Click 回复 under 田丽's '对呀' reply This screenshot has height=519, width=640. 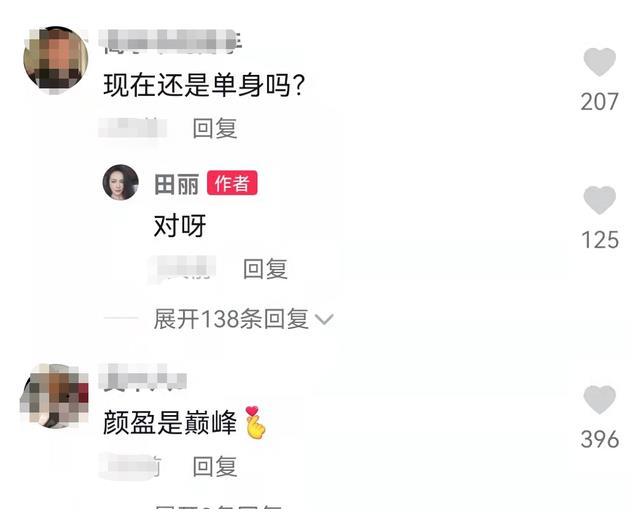point(265,269)
